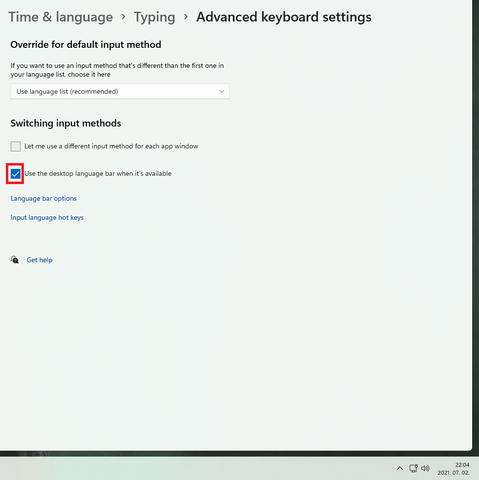This screenshot has height=480, width=479.
Task: Open the network icon in taskbar
Action: click(413, 468)
